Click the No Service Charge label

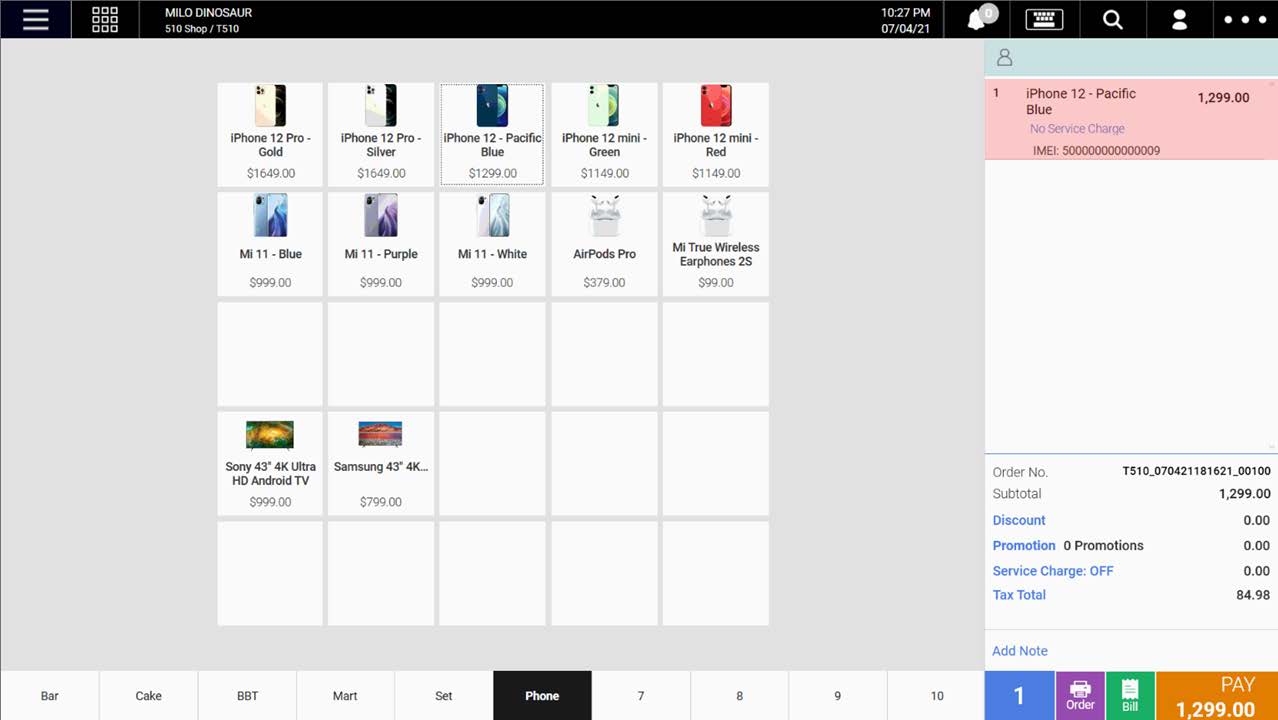tap(1077, 128)
